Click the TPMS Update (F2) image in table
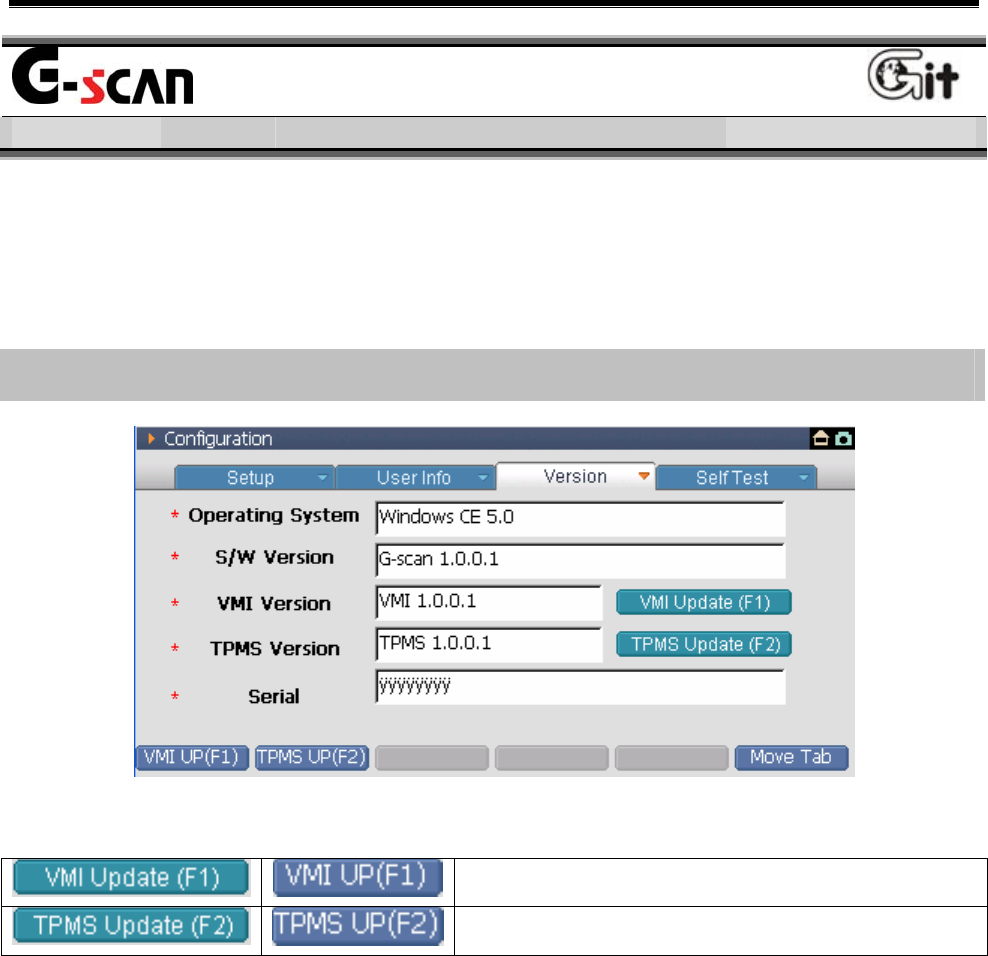This screenshot has height=956, width=988. [x=131, y=926]
